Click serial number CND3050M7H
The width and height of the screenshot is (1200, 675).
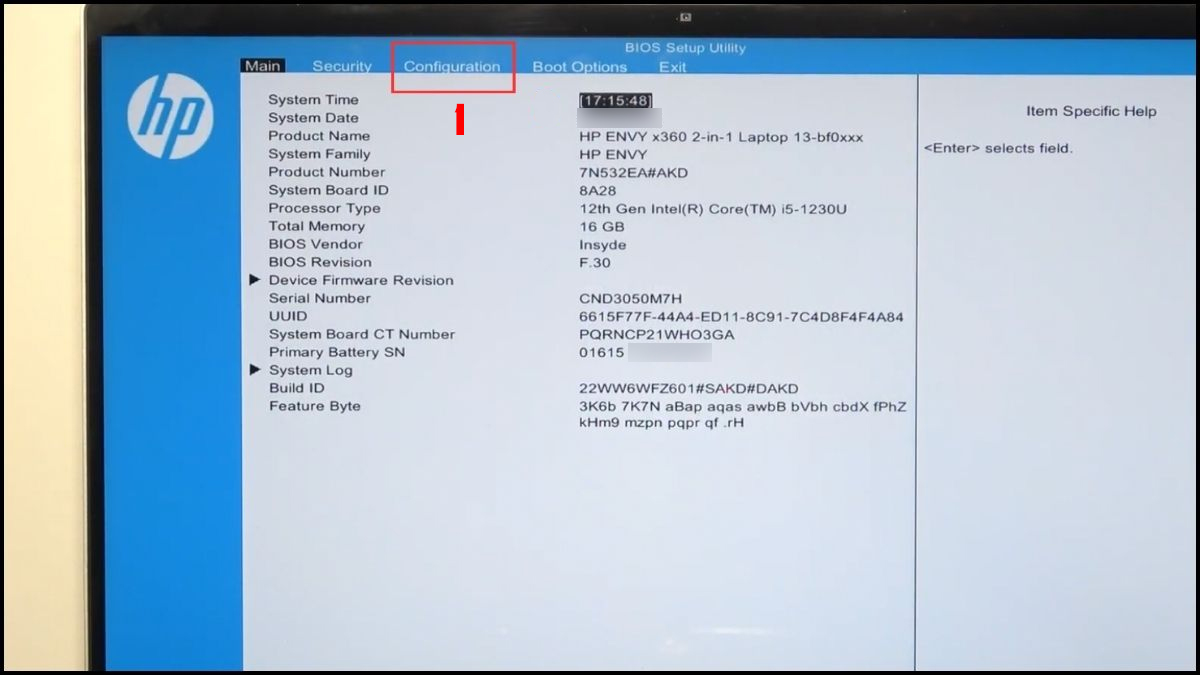(630, 299)
